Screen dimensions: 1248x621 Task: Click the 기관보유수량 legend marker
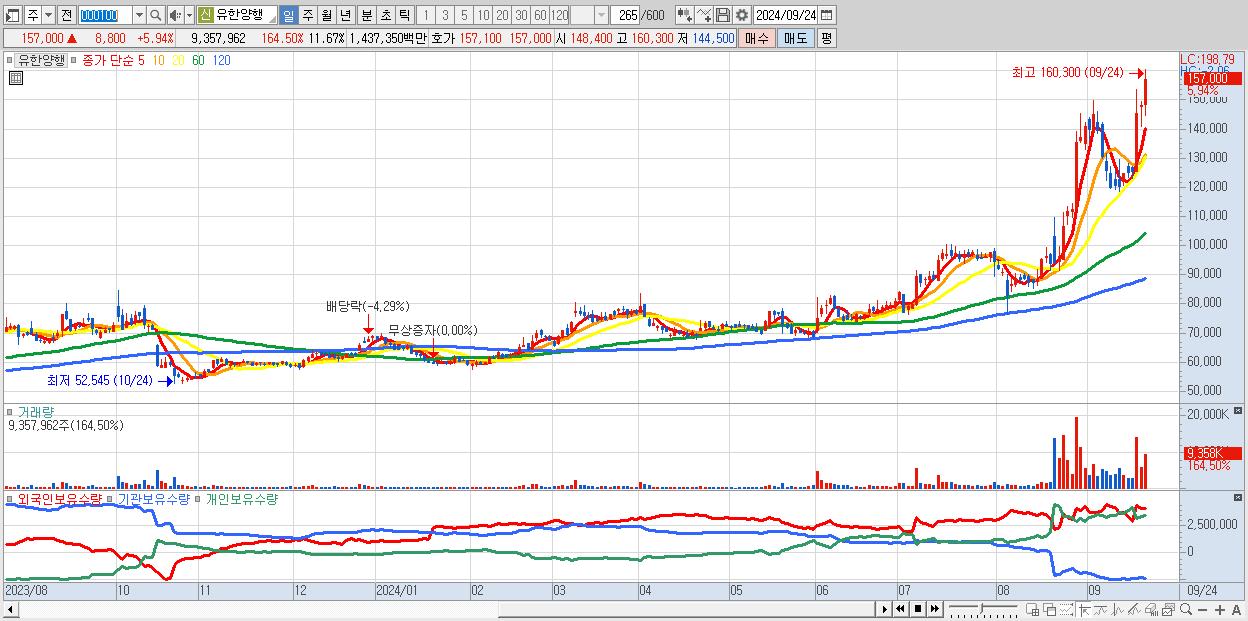point(112,498)
